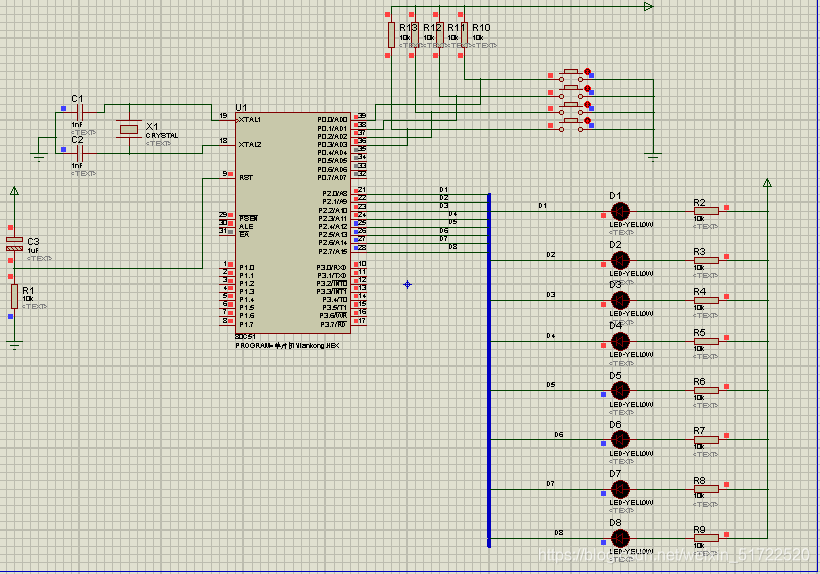Select resistor R3 symbol
Image resolution: width=820 pixels, height=574 pixels.
point(707,260)
